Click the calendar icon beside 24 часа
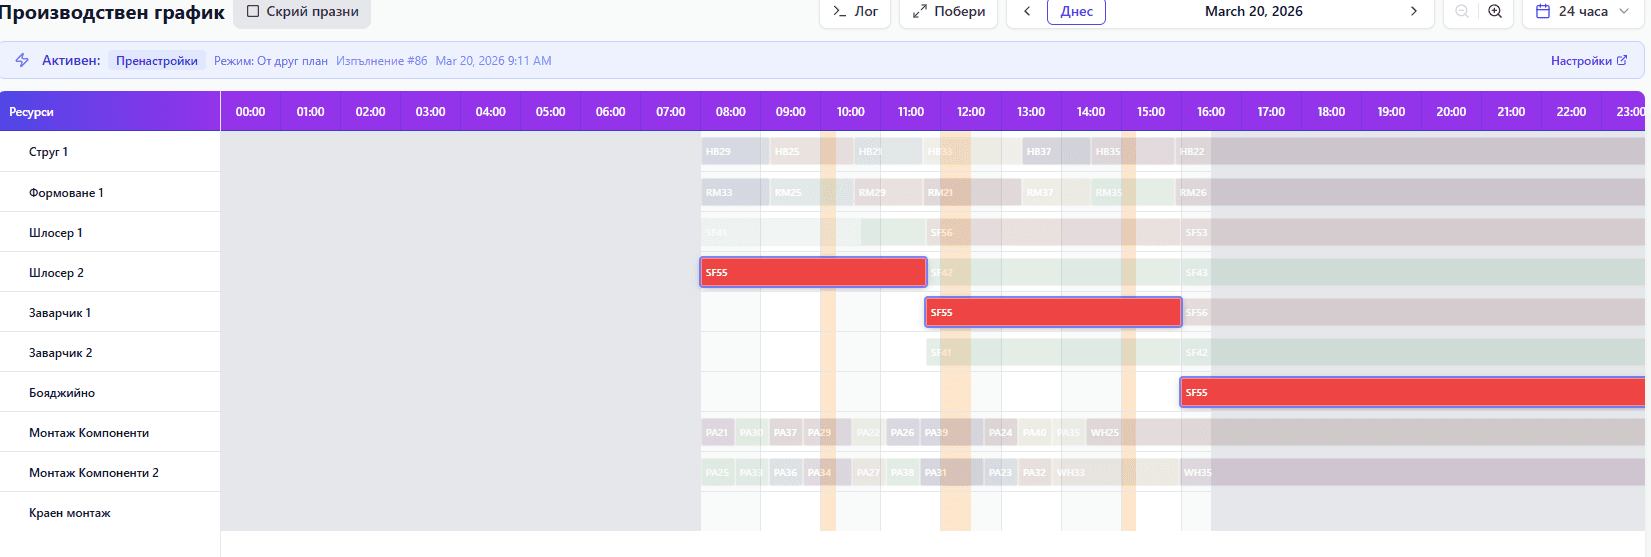The width and height of the screenshot is (1651, 557). pos(1542,12)
